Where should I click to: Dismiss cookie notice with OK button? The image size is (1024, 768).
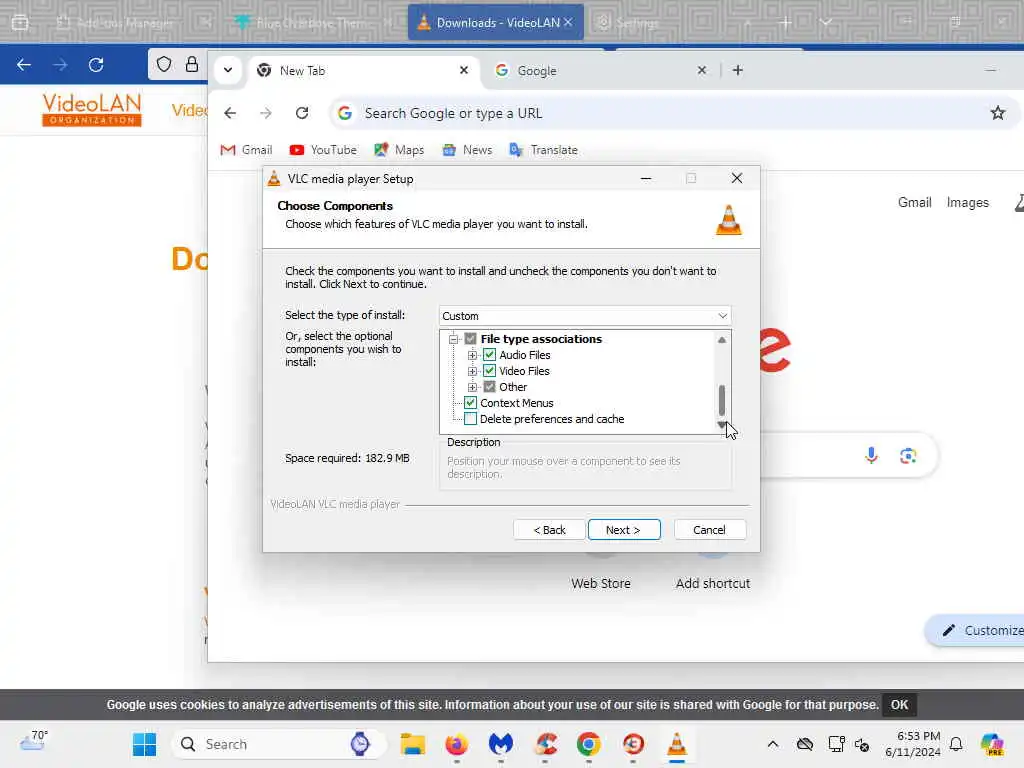pos(899,705)
